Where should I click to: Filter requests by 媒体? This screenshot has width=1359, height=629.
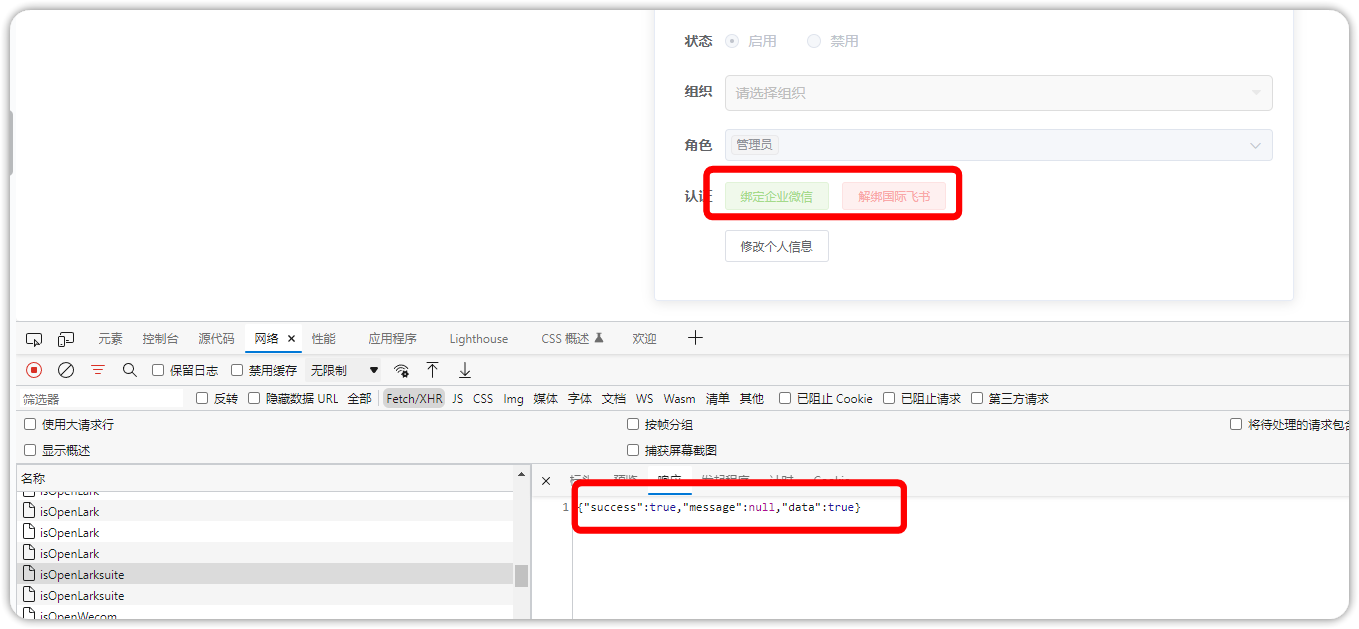(545, 398)
